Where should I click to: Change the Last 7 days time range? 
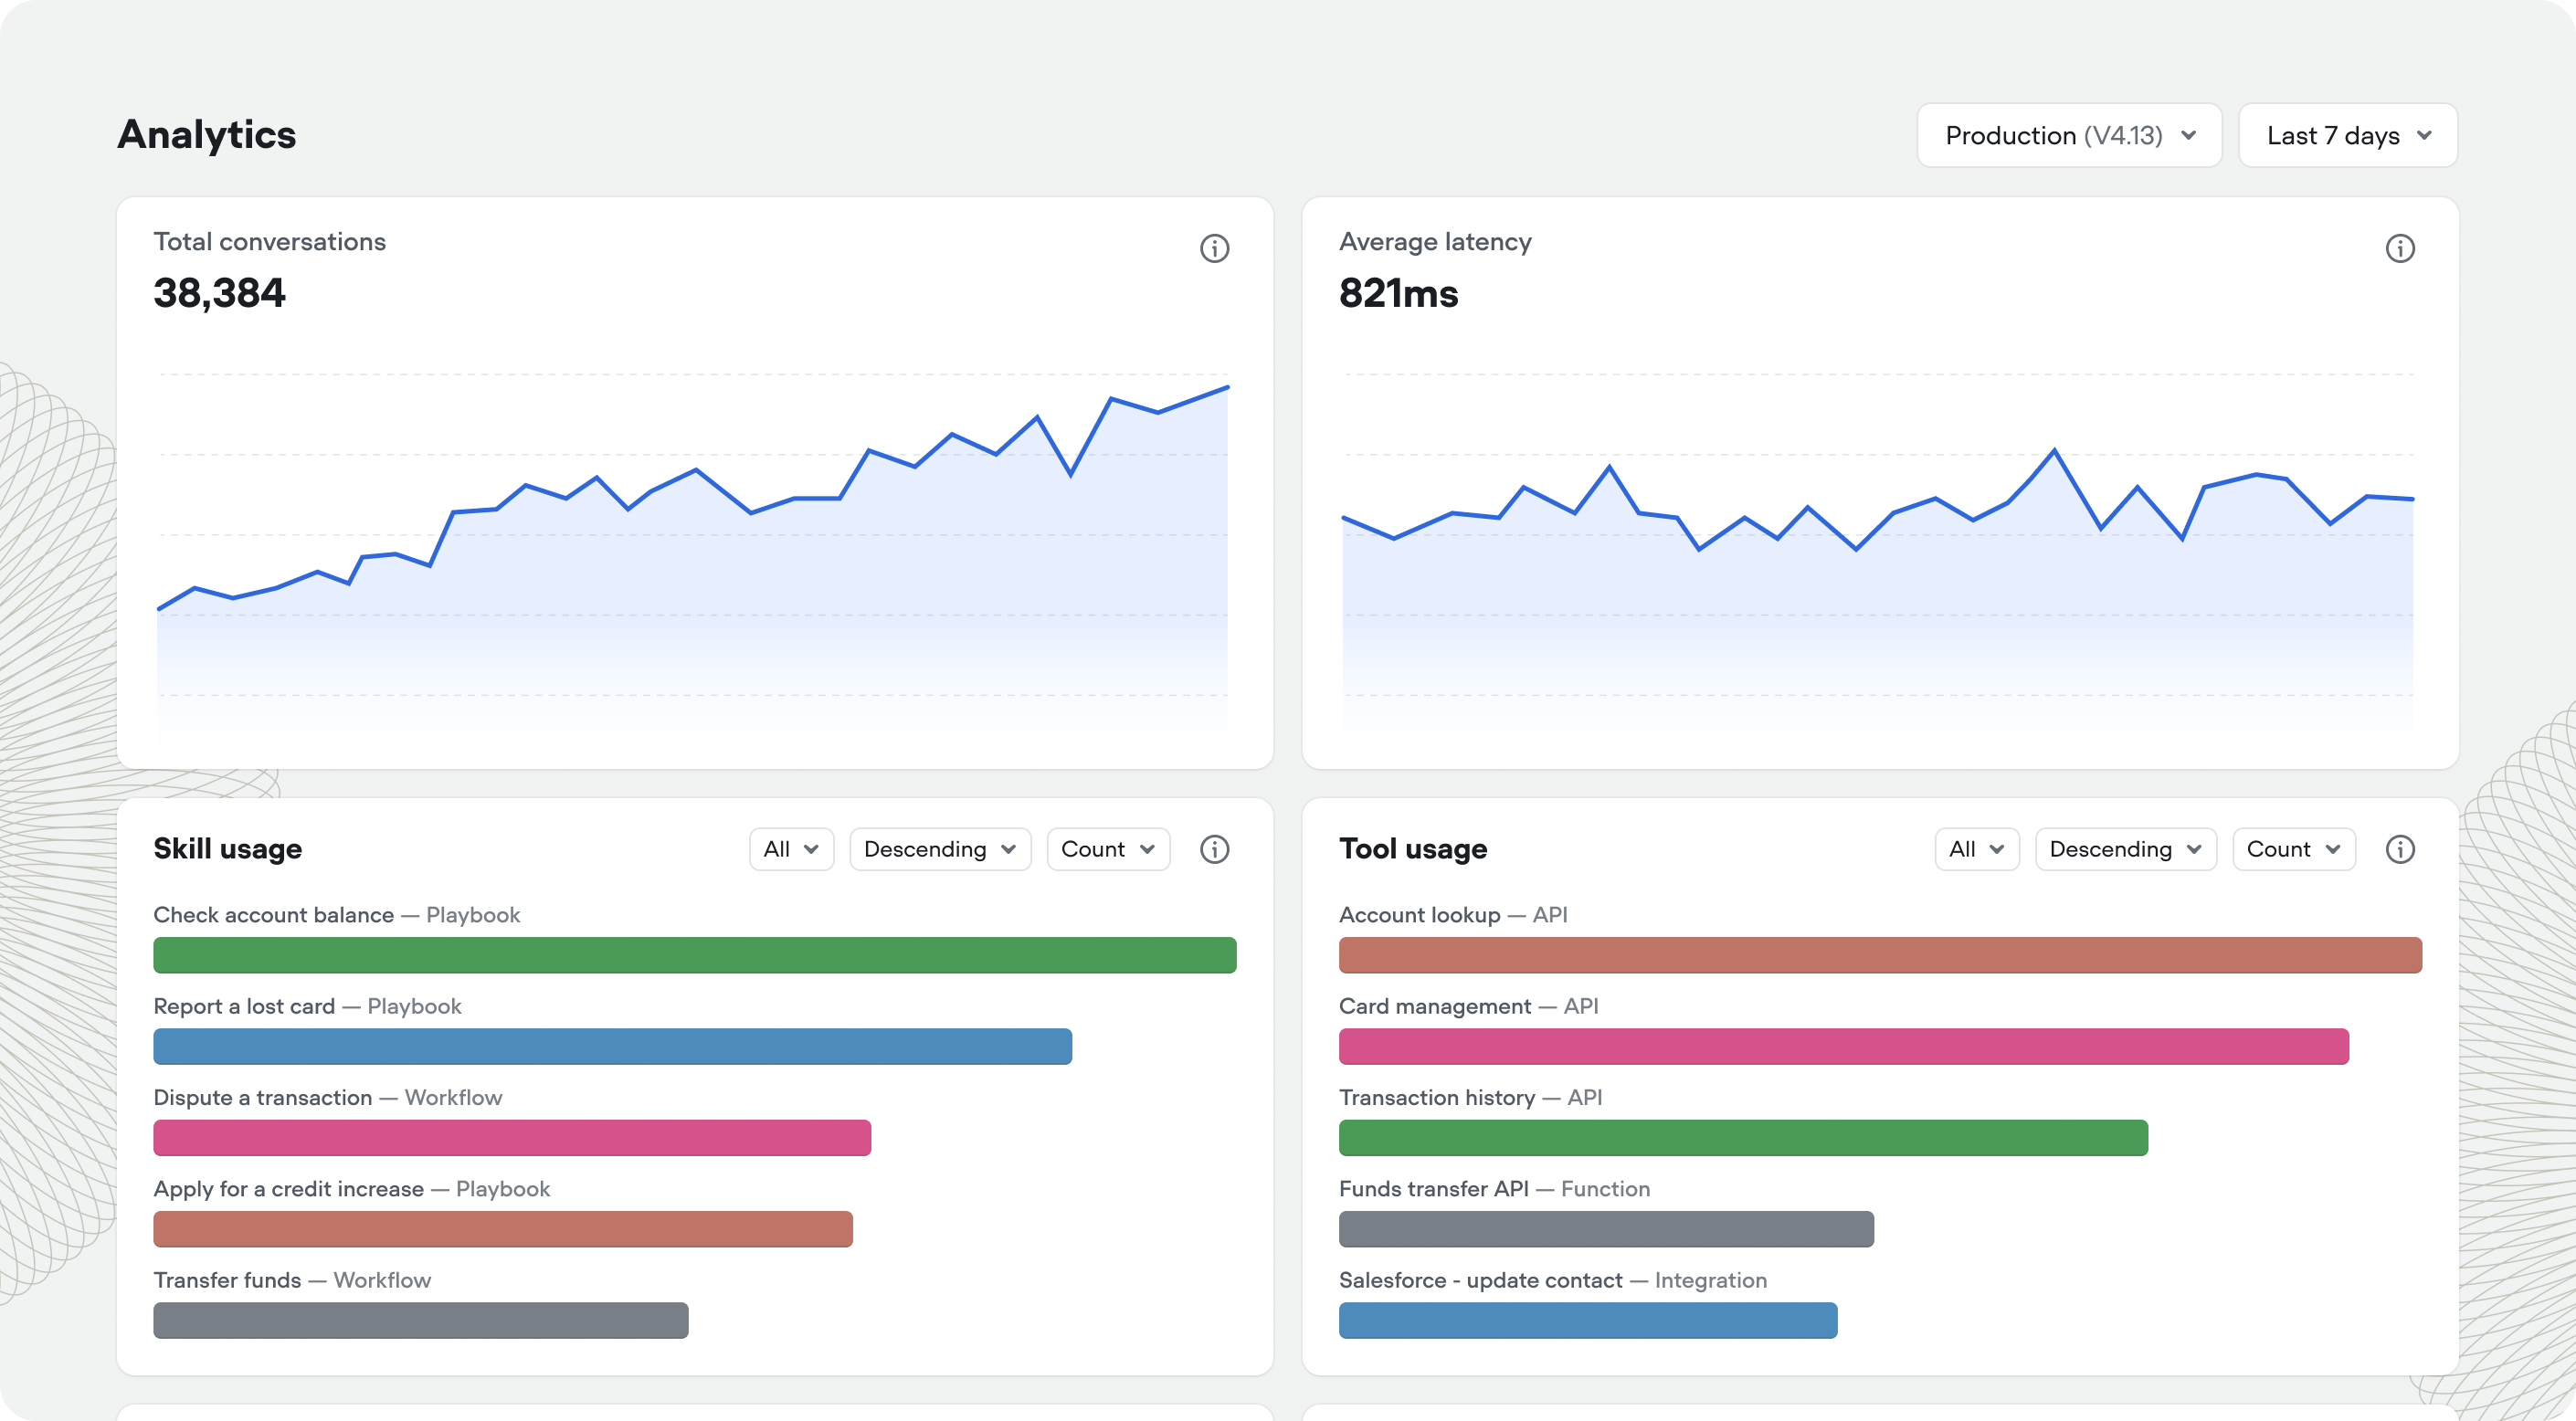[2347, 135]
